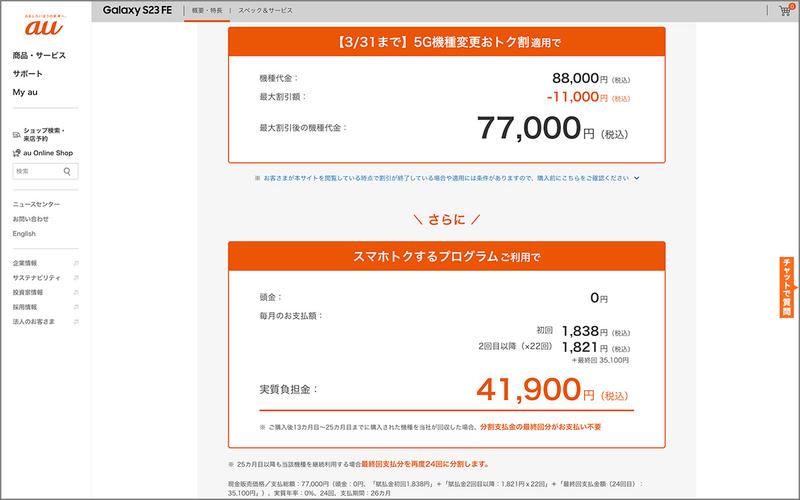Open the shopping cart icon
The image size is (800, 500).
(786, 10)
